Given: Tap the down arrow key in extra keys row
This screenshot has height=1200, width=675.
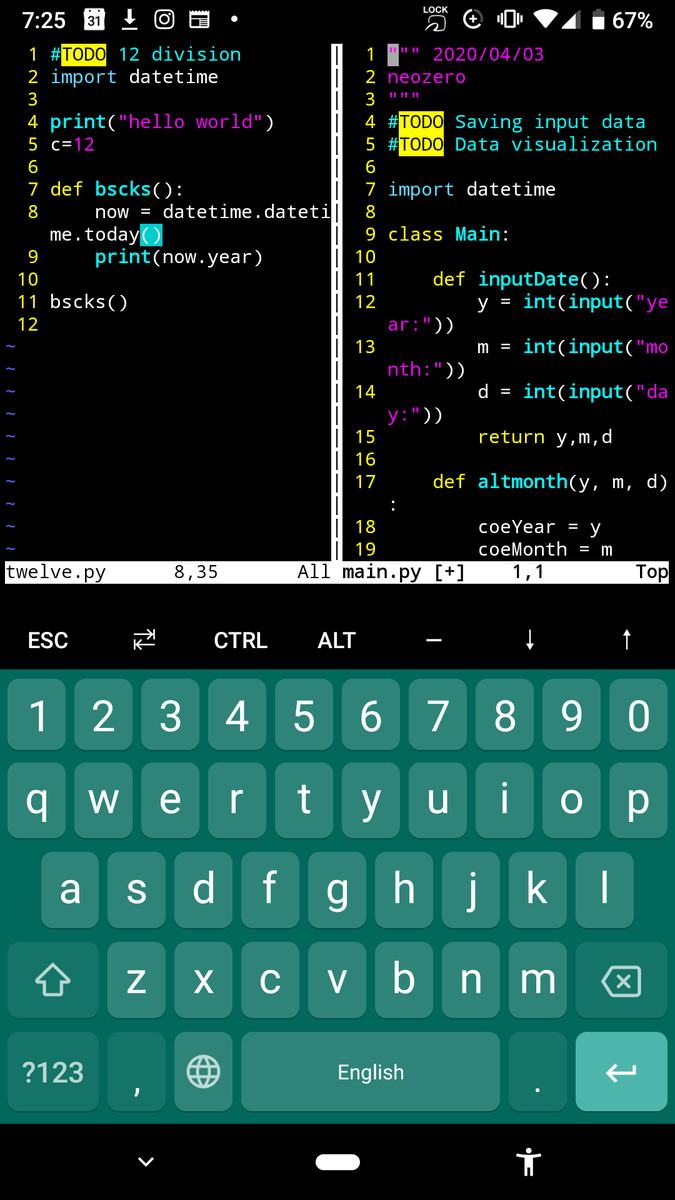Looking at the screenshot, I should 530,640.
